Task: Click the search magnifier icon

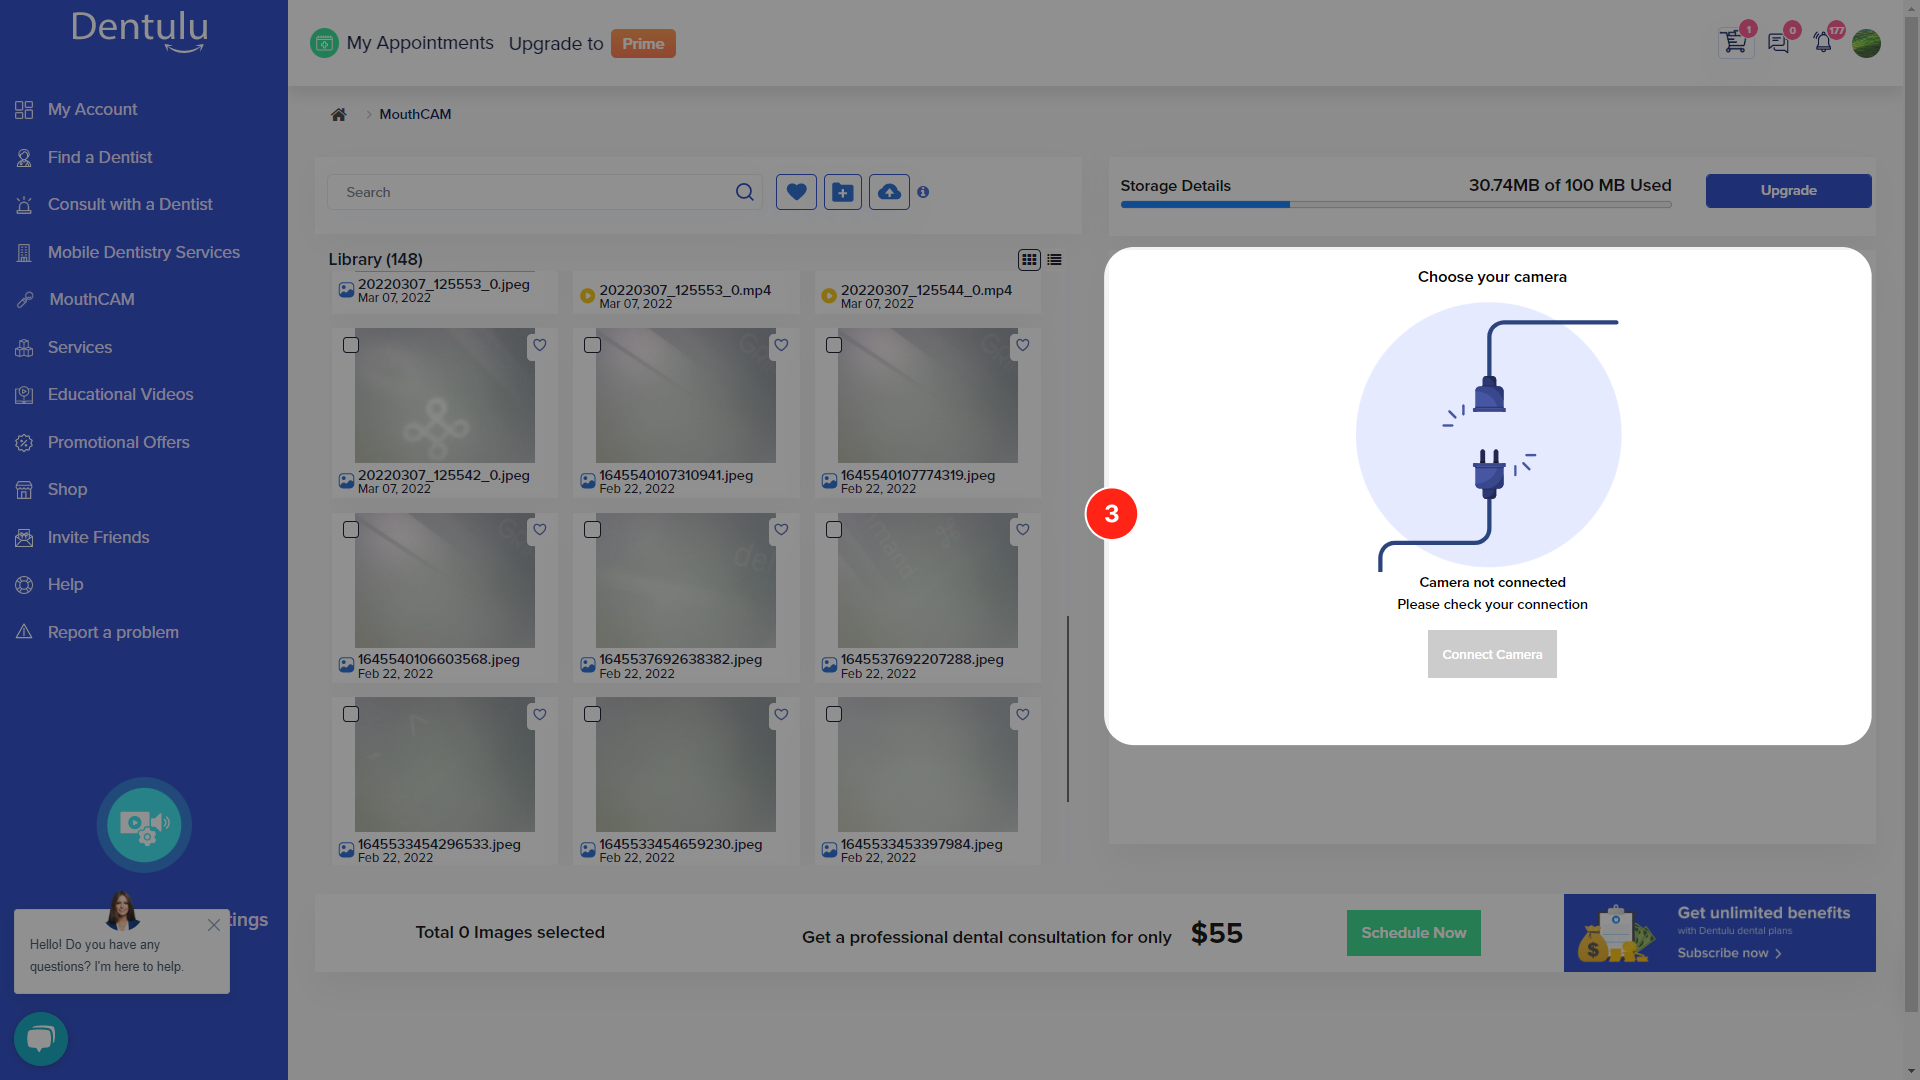Action: click(x=745, y=192)
